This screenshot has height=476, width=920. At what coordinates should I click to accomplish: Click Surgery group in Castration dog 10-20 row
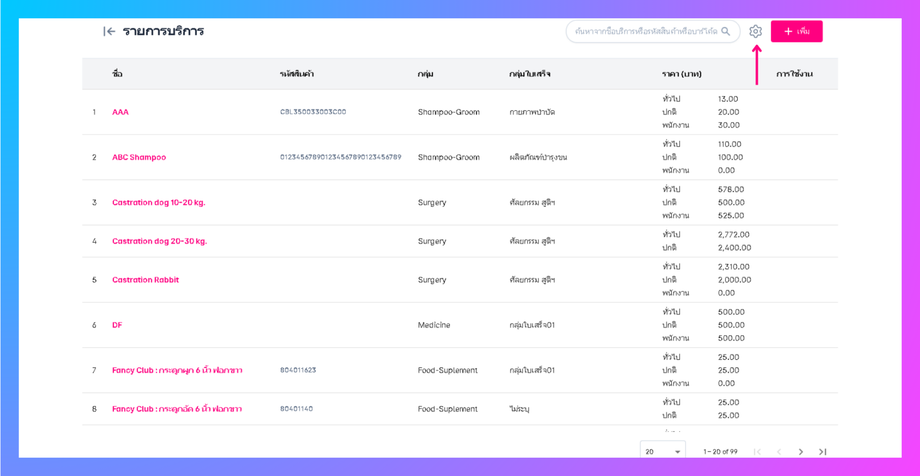432,202
